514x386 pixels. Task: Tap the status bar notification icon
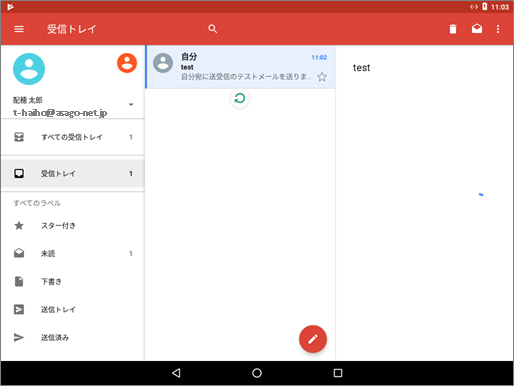click(10, 7)
